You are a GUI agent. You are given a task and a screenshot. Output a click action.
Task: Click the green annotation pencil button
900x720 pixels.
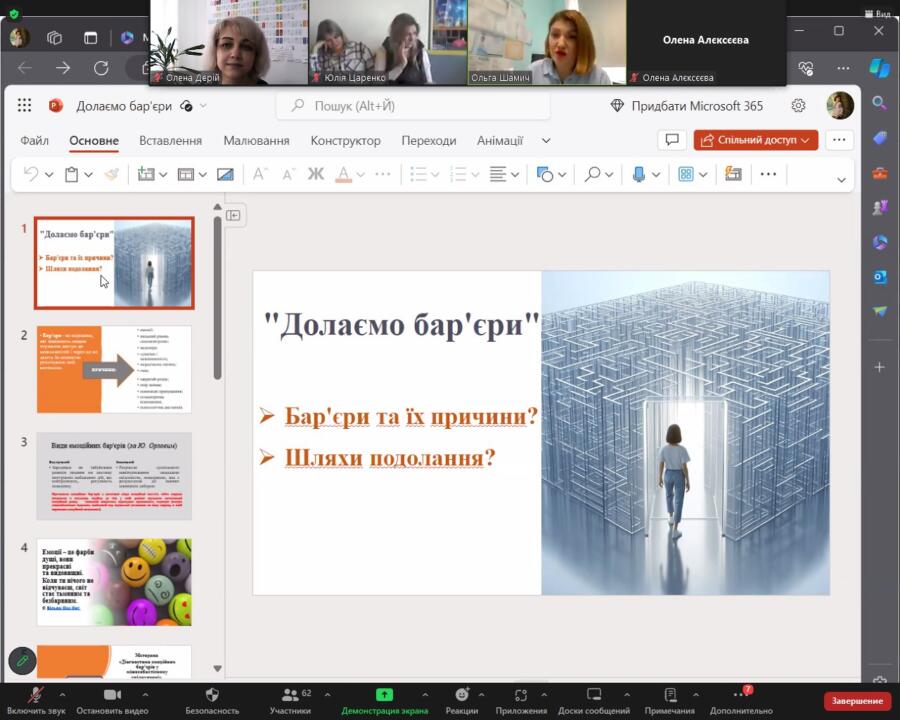pyautogui.click(x=22, y=660)
